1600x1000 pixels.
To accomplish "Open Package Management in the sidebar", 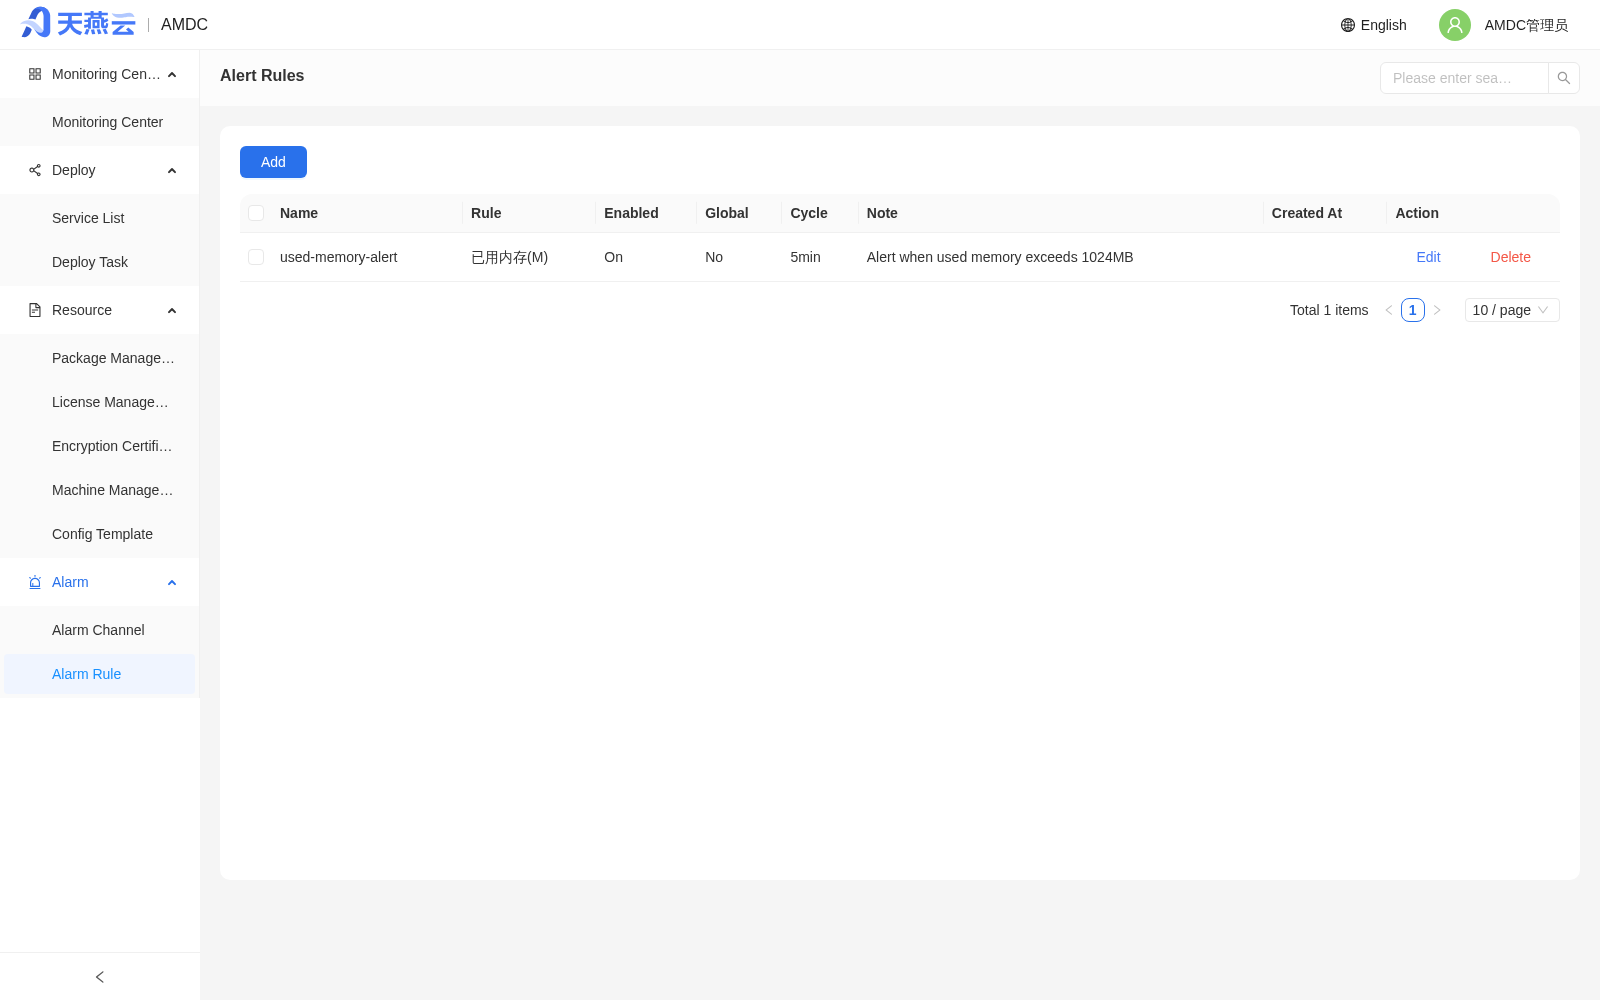I will 100,358.
